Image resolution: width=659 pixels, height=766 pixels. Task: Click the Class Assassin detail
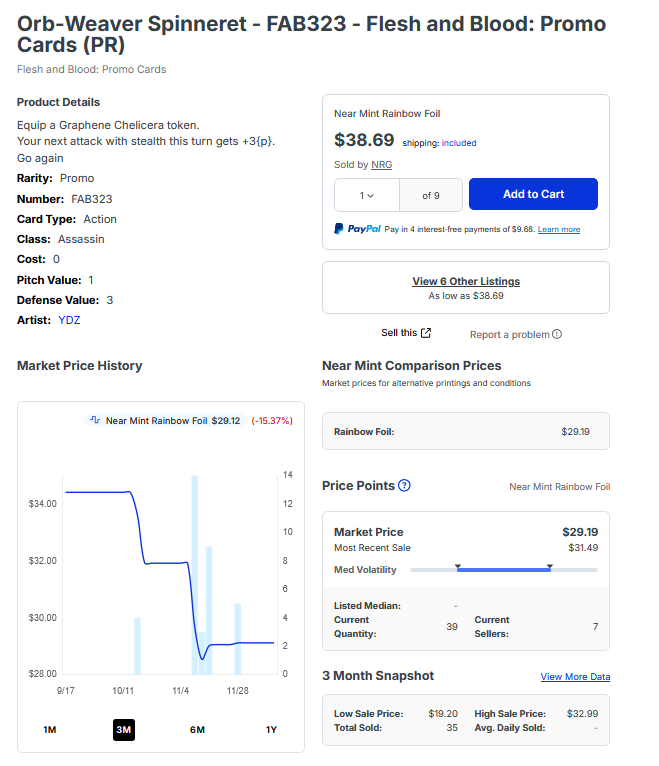61,239
